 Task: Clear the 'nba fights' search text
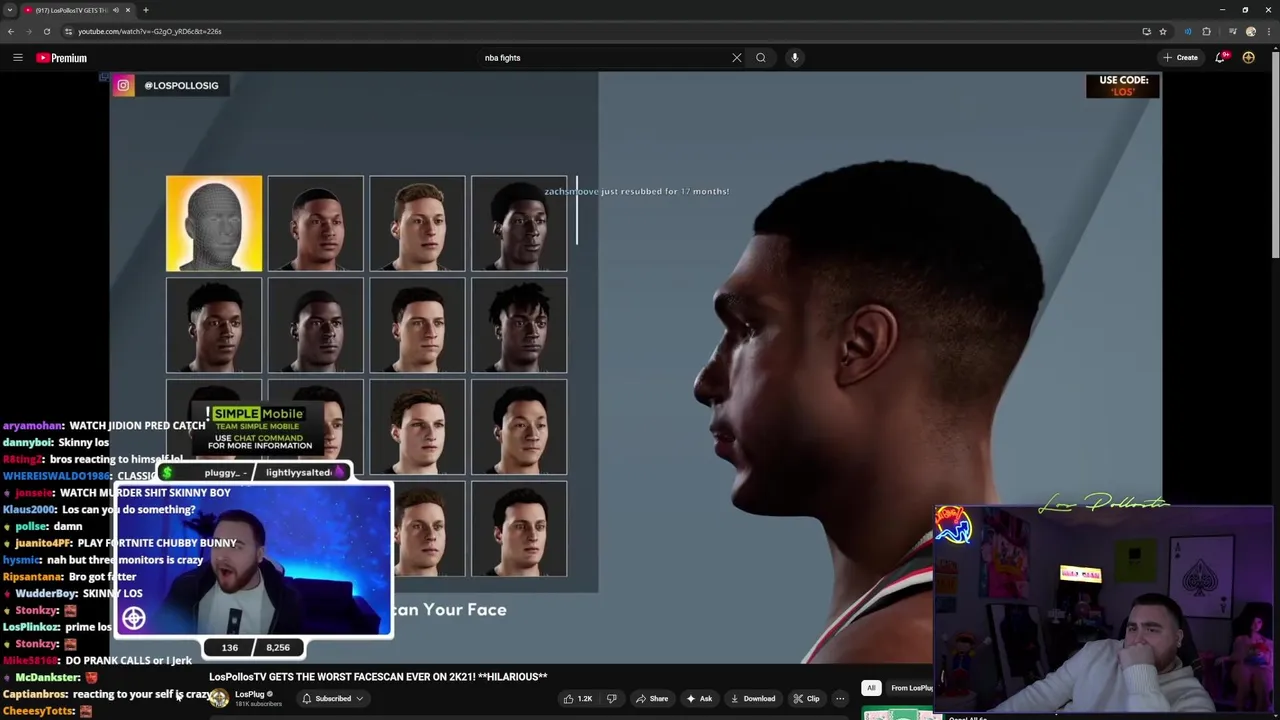click(737, 58)
